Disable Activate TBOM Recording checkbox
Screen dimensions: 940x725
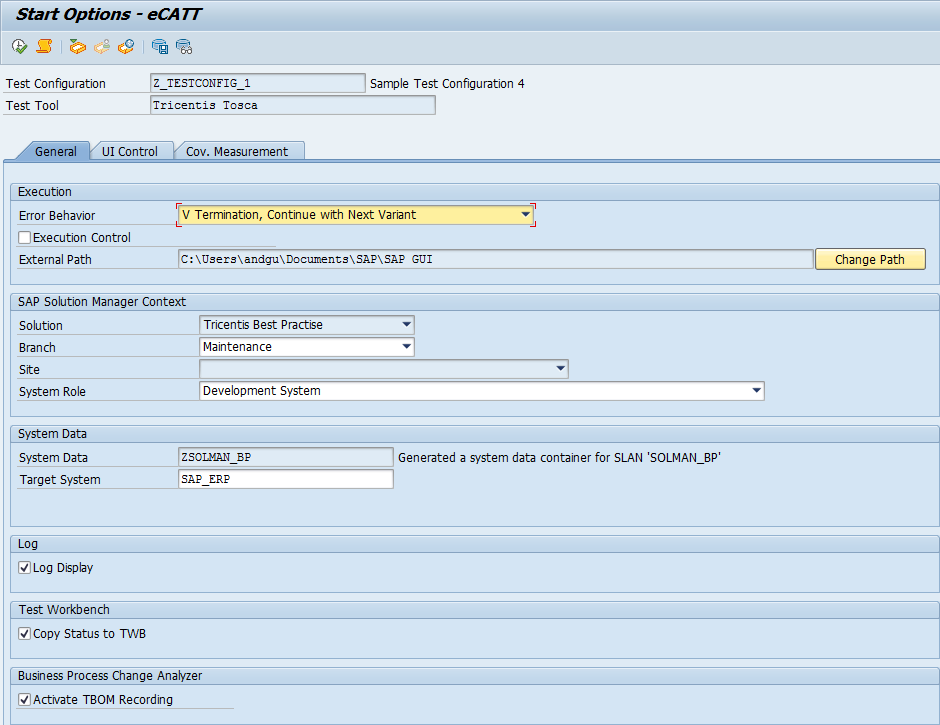[x=25, y=700]
